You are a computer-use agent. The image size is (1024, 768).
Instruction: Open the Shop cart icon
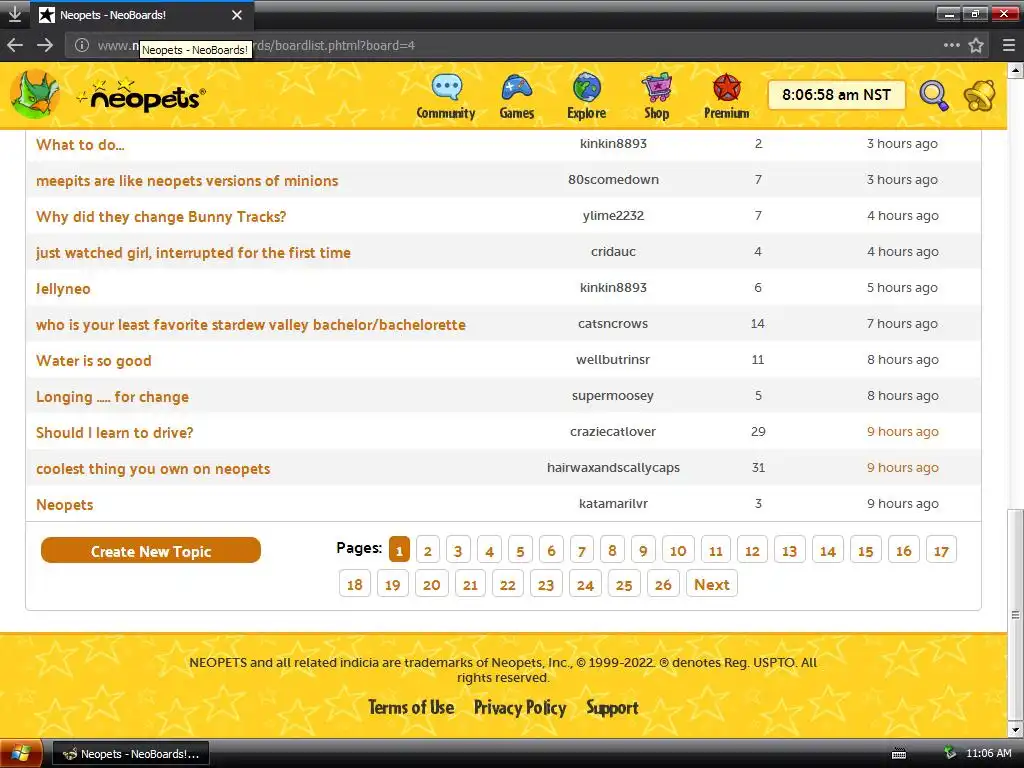[x=656, y=88]
